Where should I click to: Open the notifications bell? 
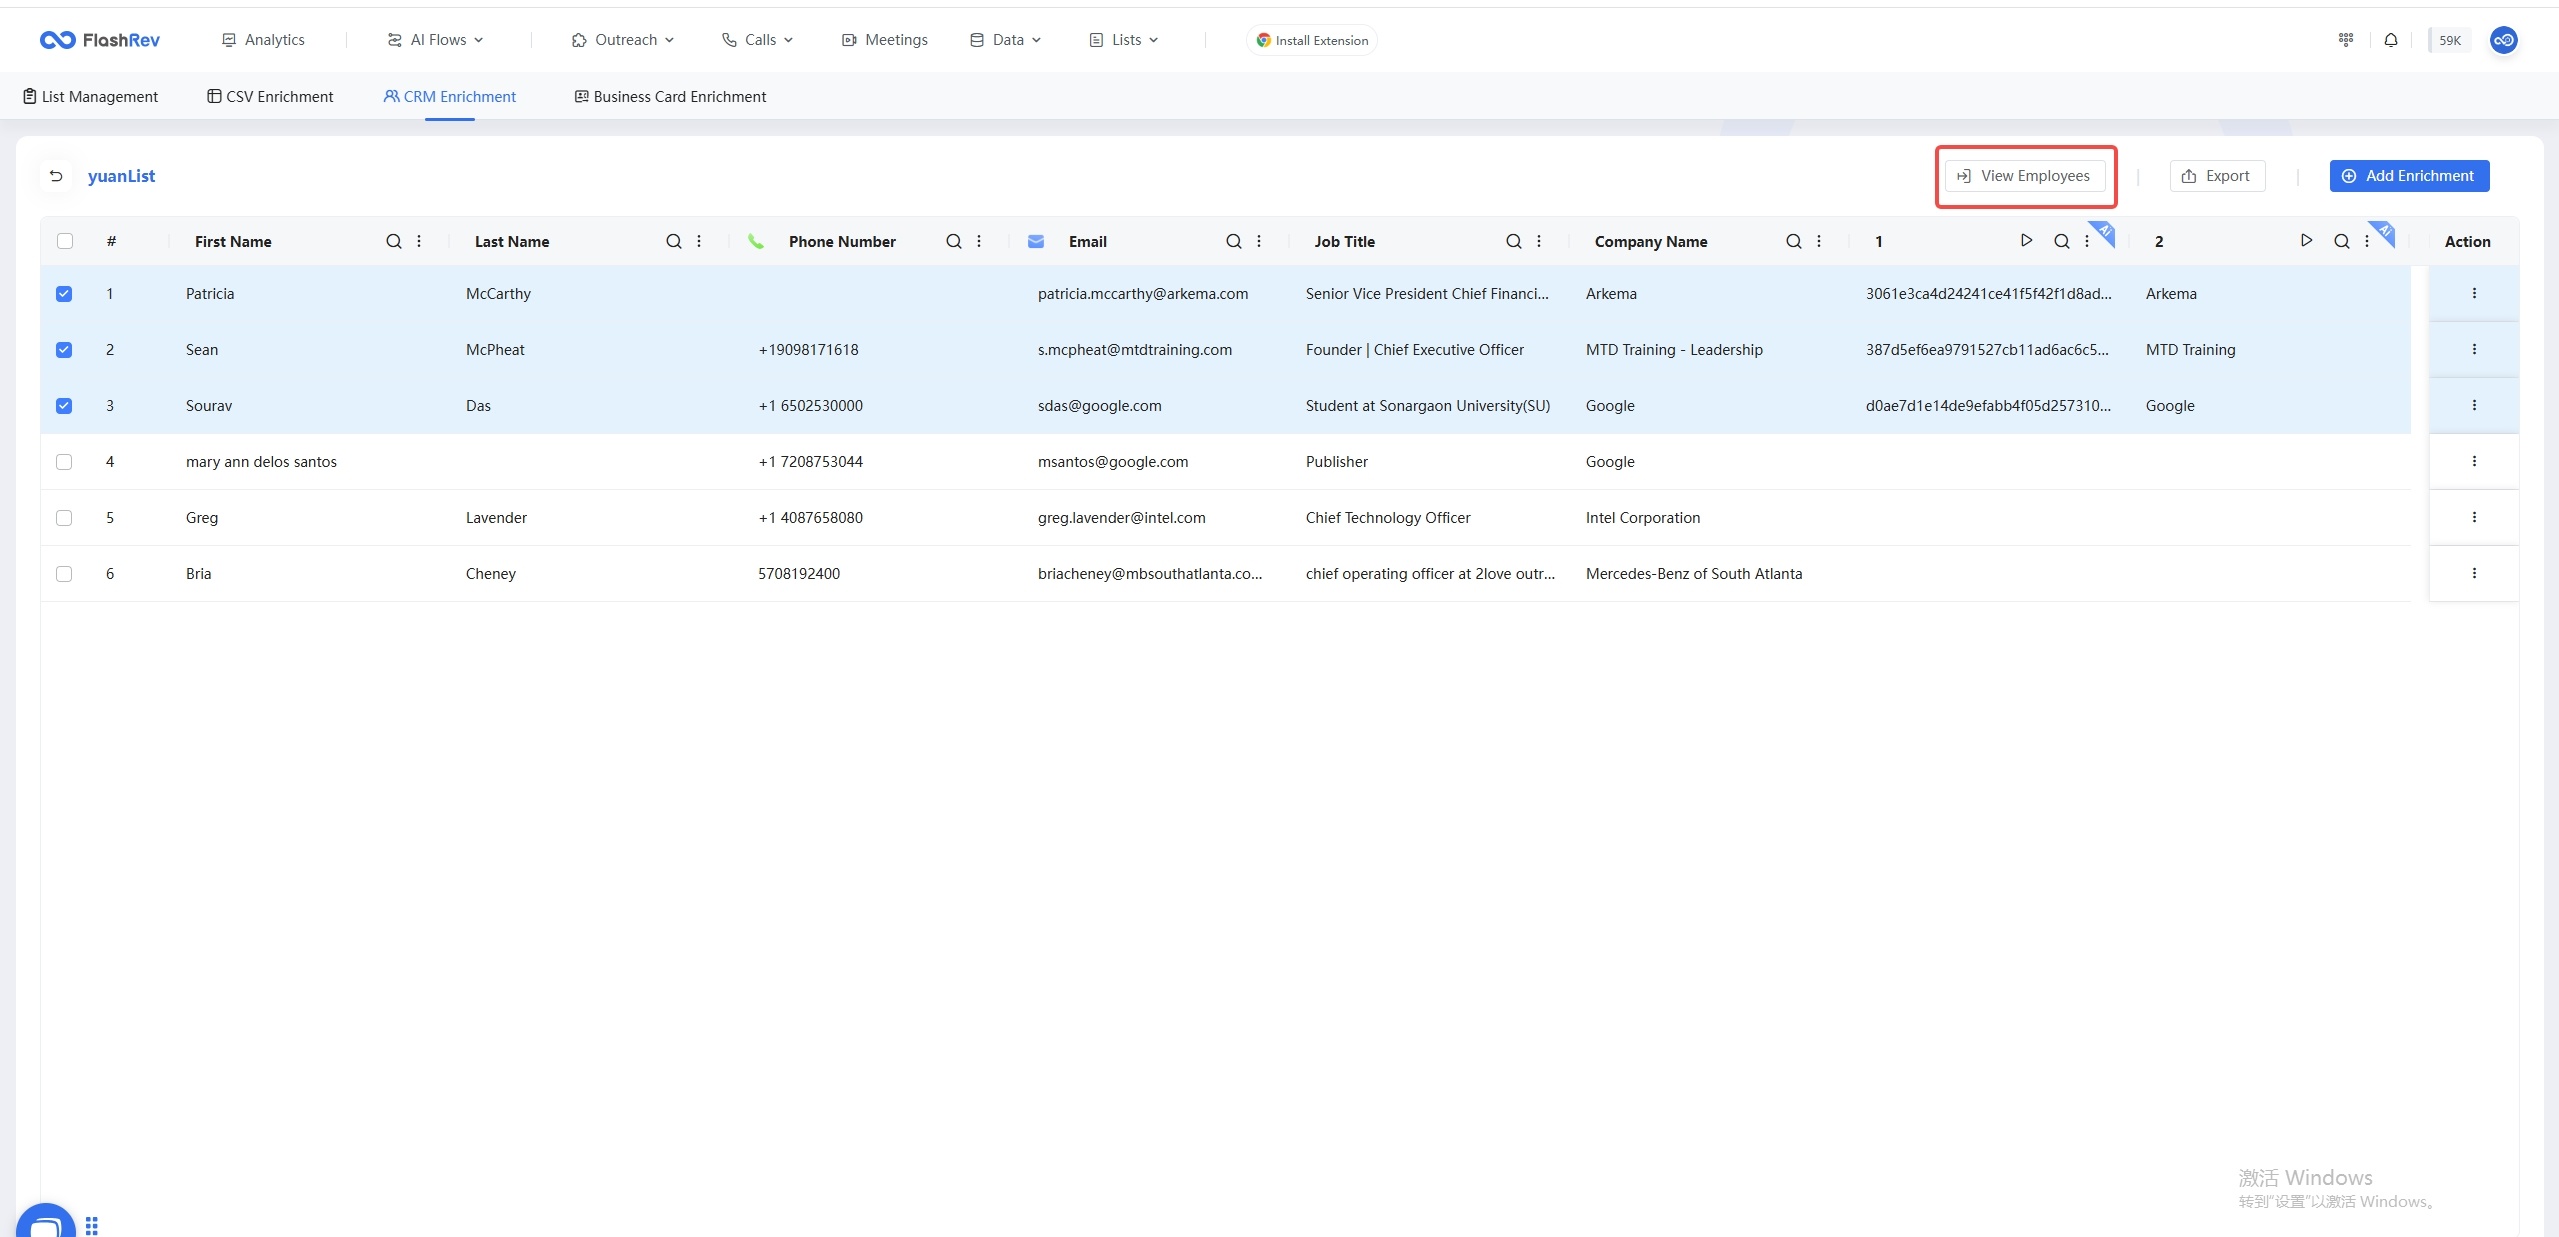(2391, 40)
